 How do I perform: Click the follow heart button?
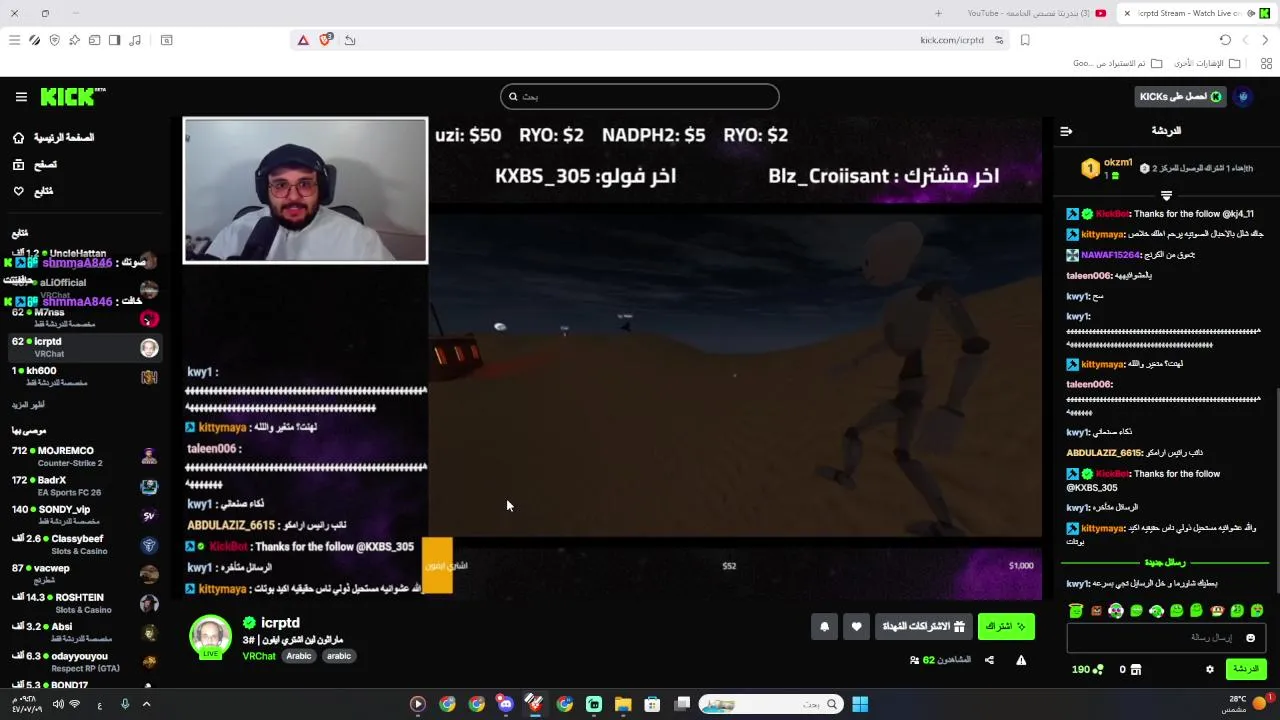(x=856, y=627)
